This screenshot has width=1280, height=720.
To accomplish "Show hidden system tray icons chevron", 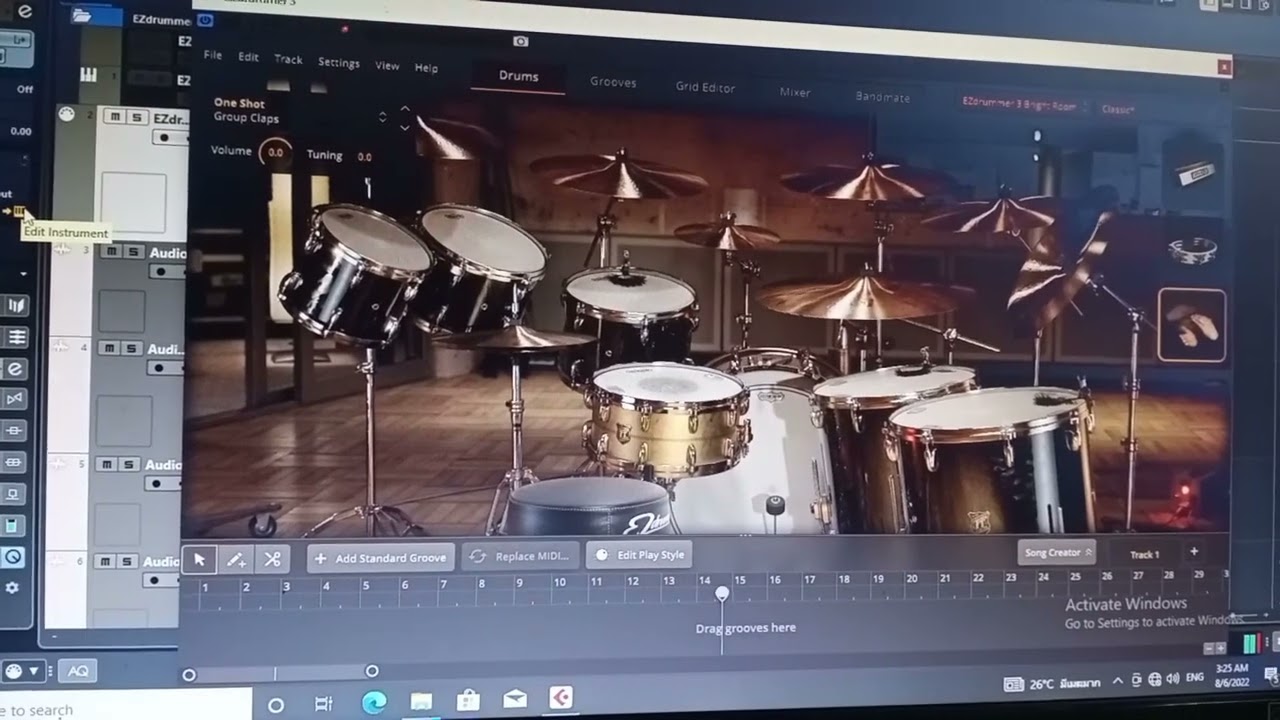I will [1117, 680].
